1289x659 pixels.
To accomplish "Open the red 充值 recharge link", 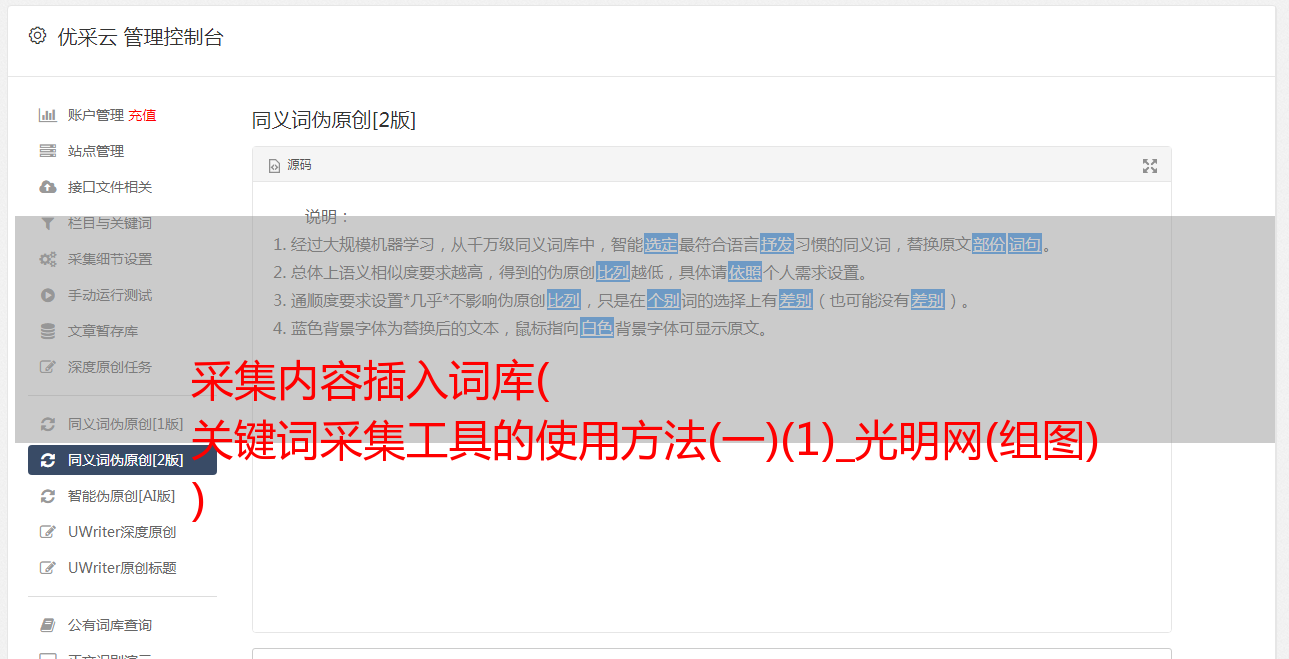I will [x=142, y=115].
